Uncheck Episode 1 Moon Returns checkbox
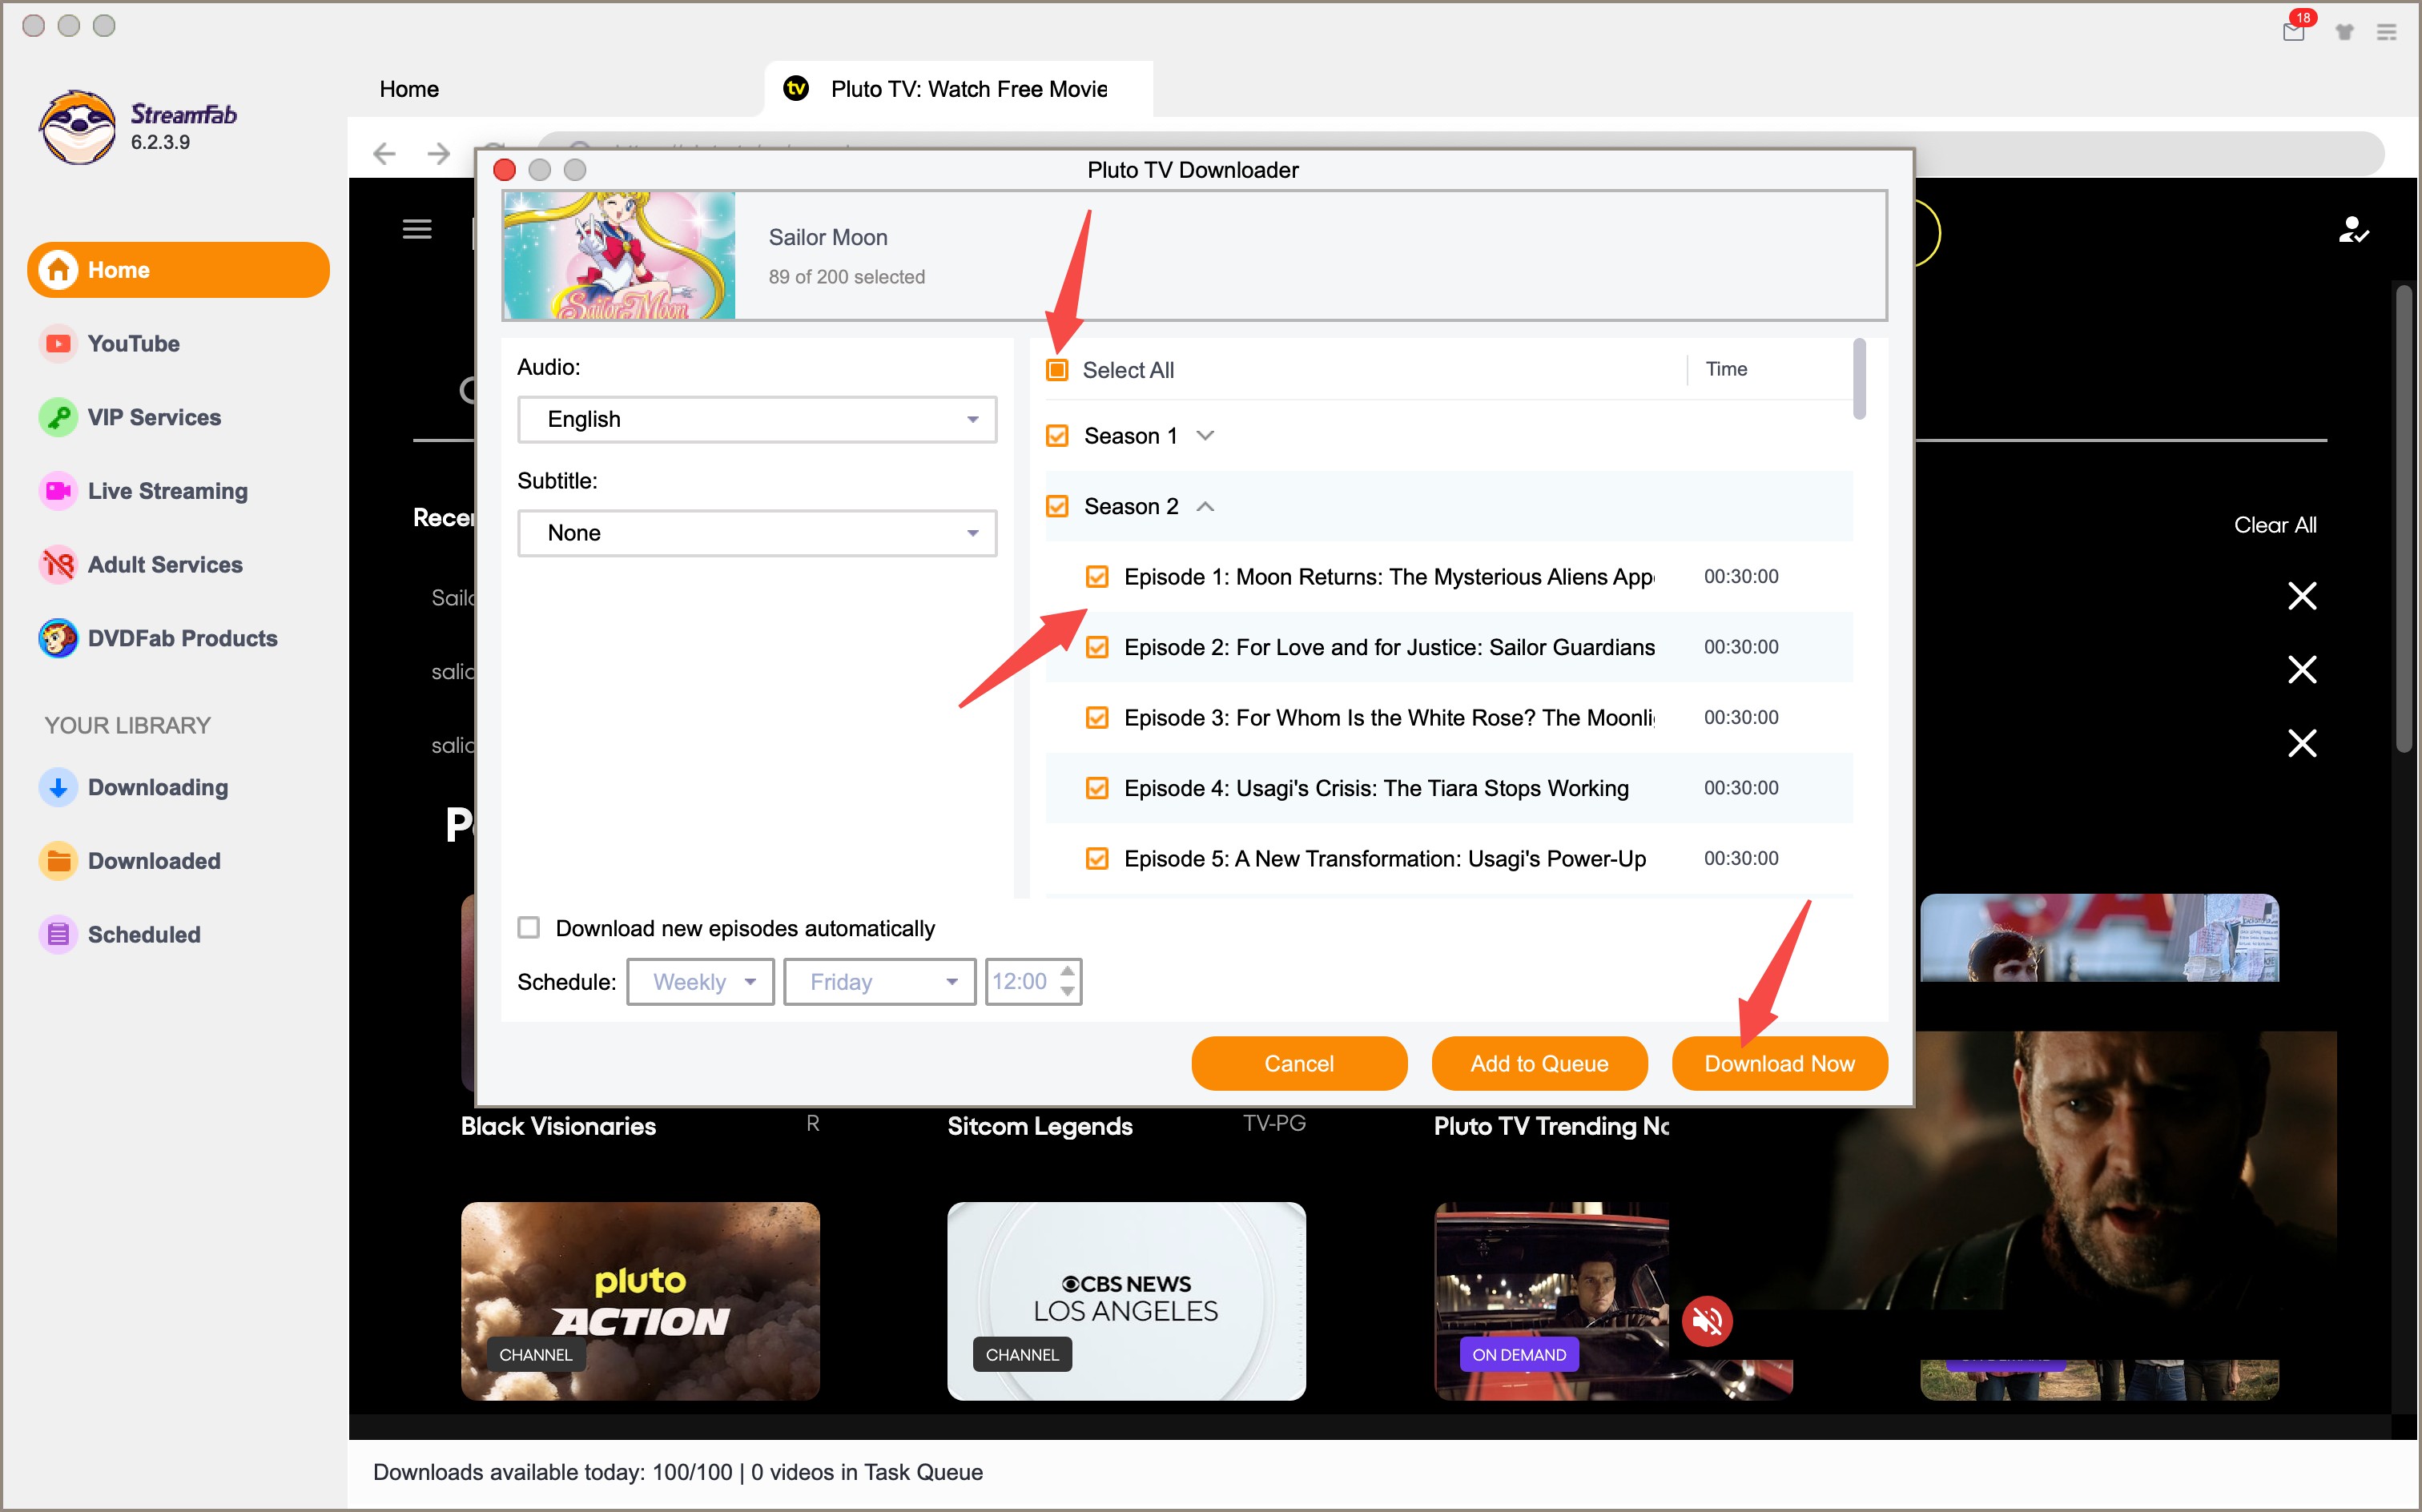 click(x=1097, y=577)
